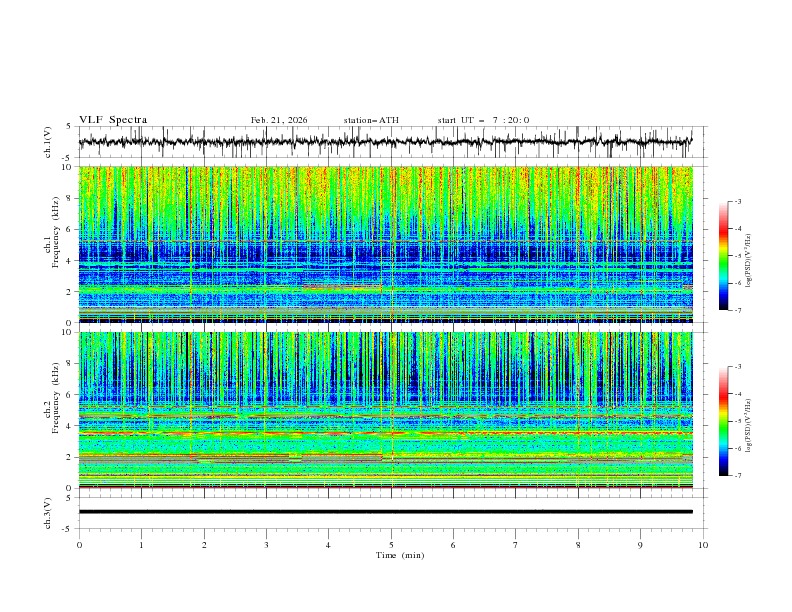Click the ch.1 voltage waveform trace panel
The image size is (792, 612).
coord(385,142)
